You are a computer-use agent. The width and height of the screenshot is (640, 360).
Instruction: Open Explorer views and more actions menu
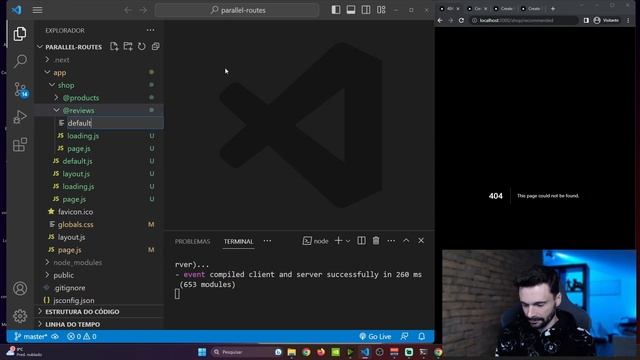click(151, 30)
